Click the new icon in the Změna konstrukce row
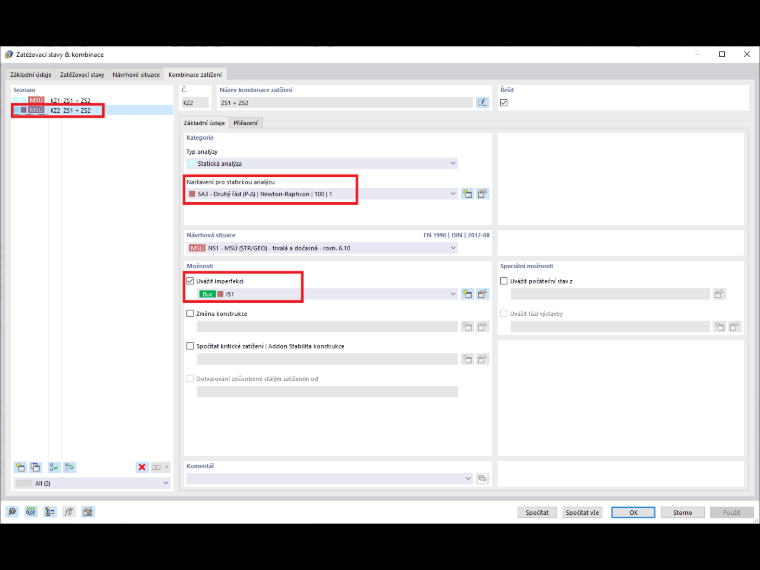 (467, 327)
